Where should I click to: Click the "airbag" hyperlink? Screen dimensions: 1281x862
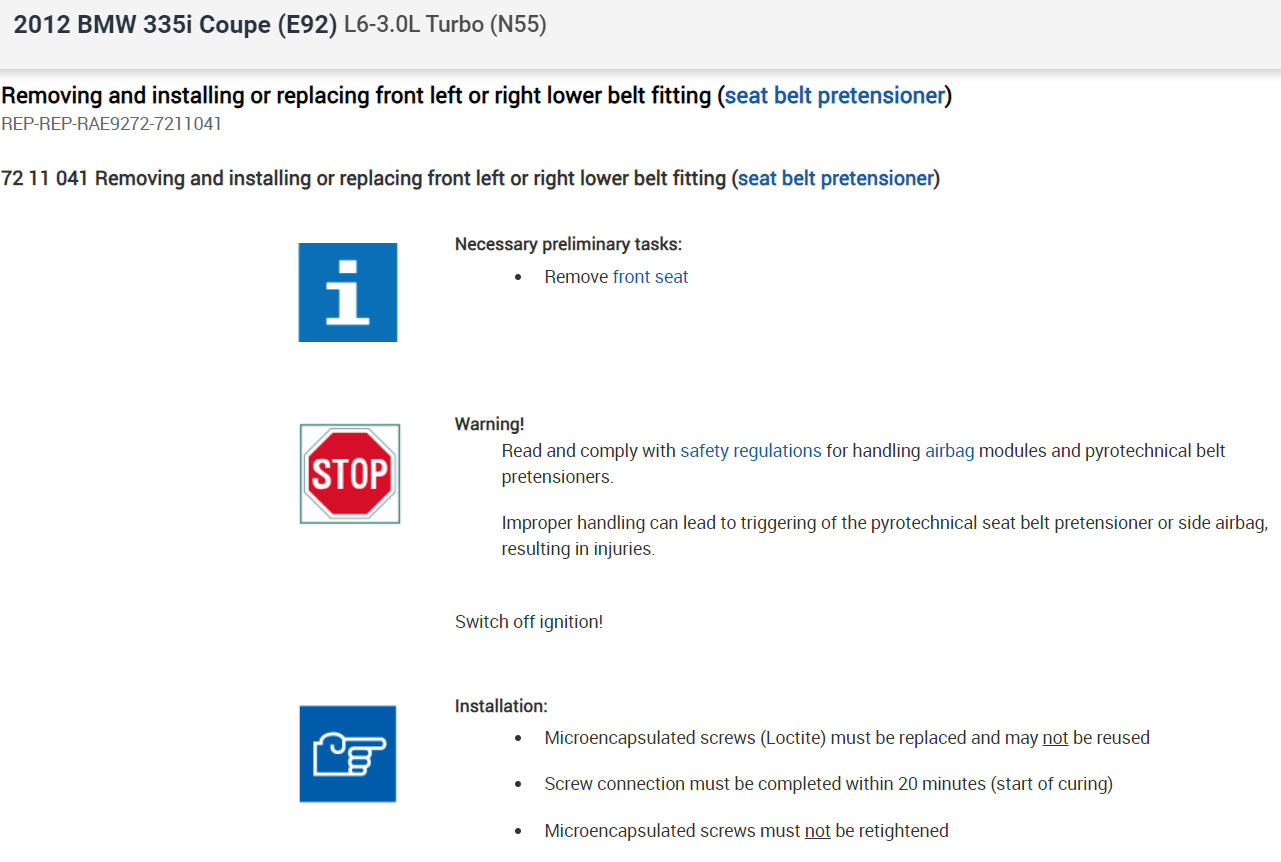pyautogui.click(x=949, y=451)
